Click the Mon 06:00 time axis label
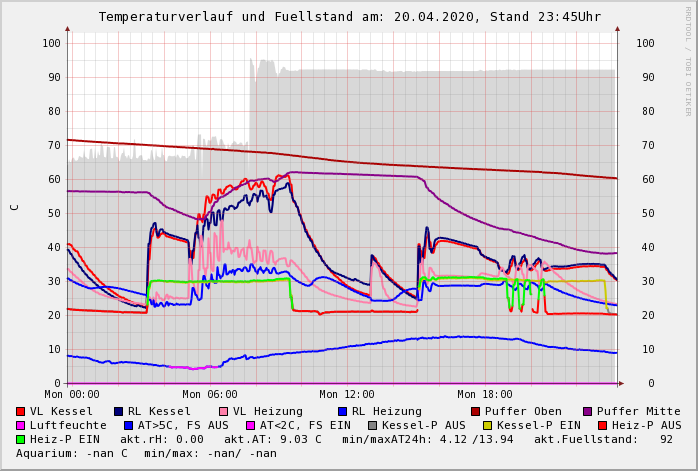 tap(210, 395)
